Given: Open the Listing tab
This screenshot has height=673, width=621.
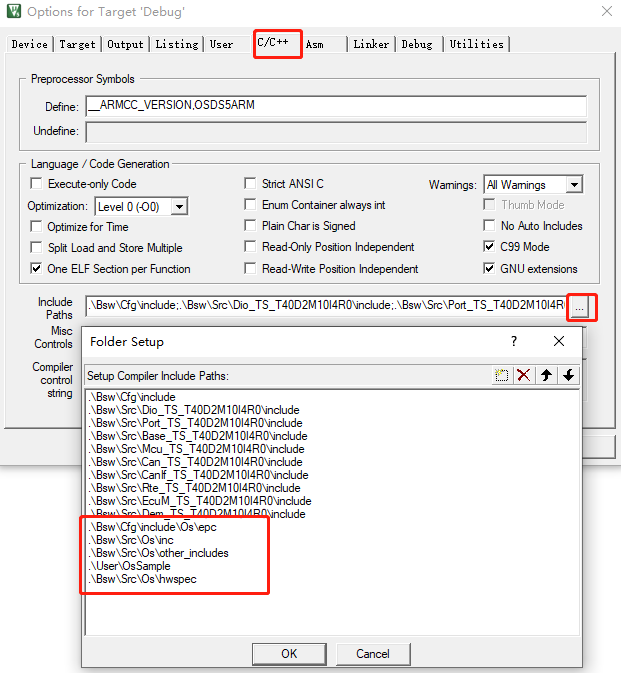Looking at the screenshot, I should pyautogui.click(x=177, y=44).
